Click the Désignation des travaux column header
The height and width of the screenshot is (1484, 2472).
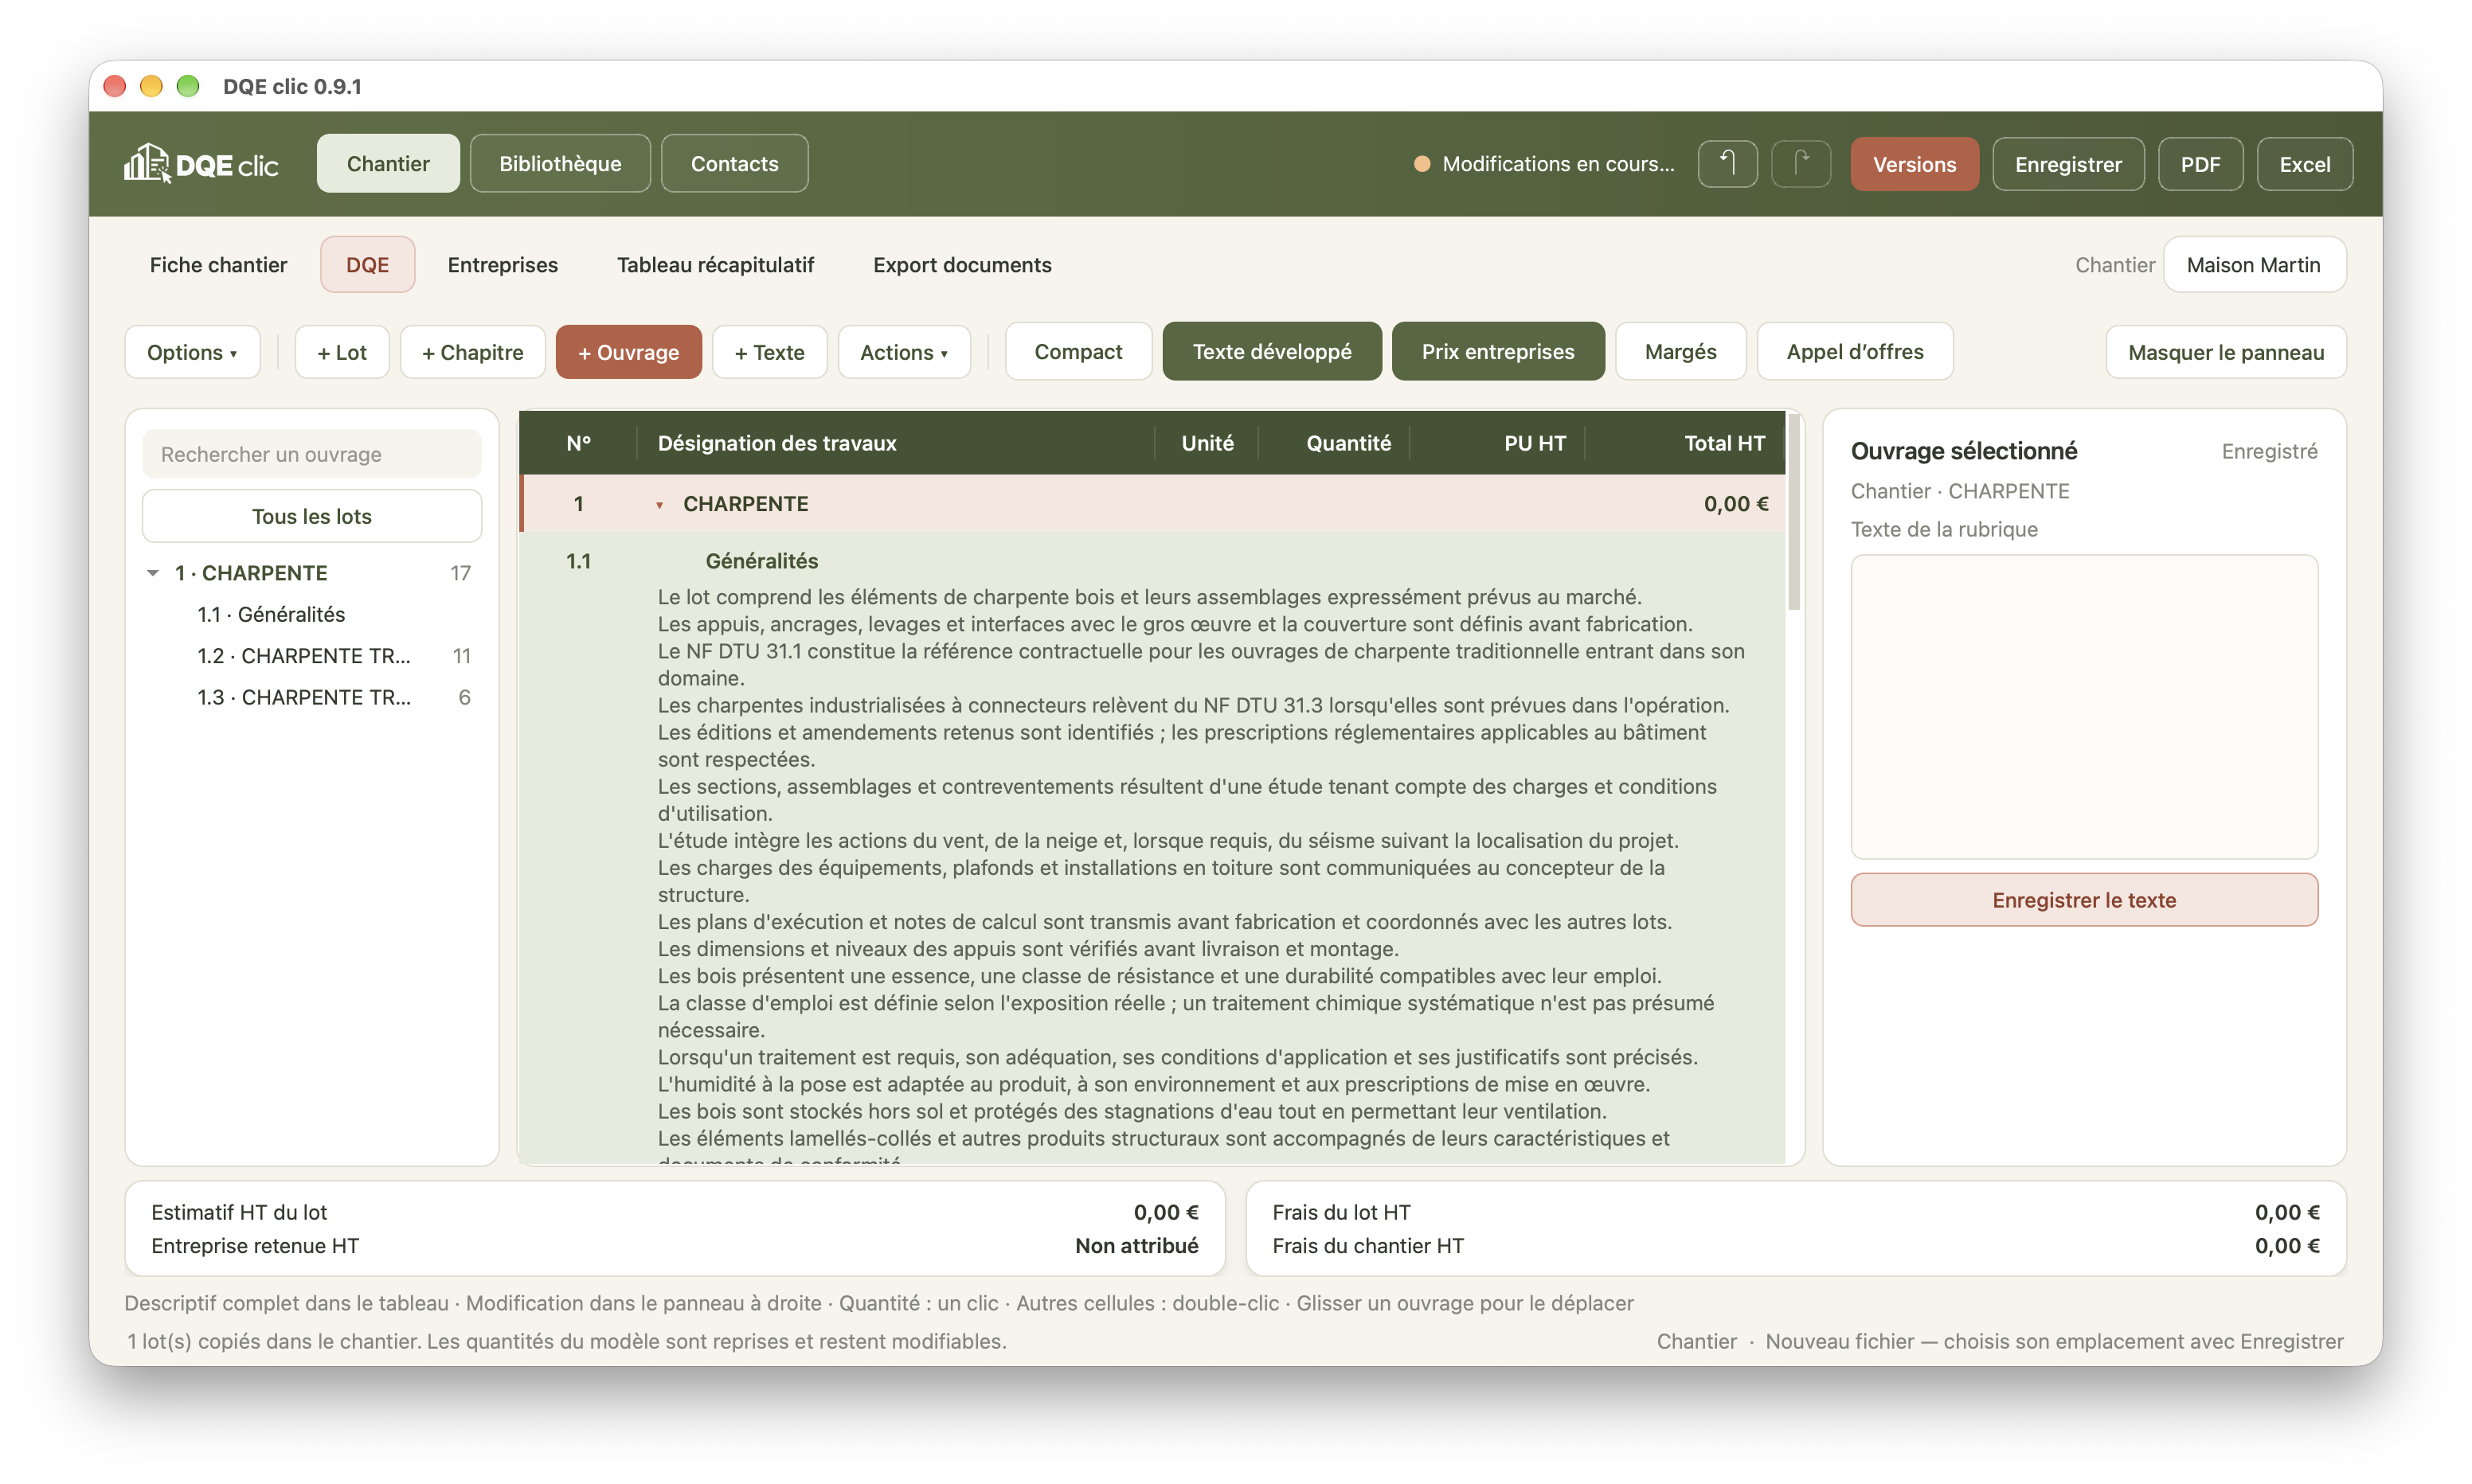click(777, 443)
